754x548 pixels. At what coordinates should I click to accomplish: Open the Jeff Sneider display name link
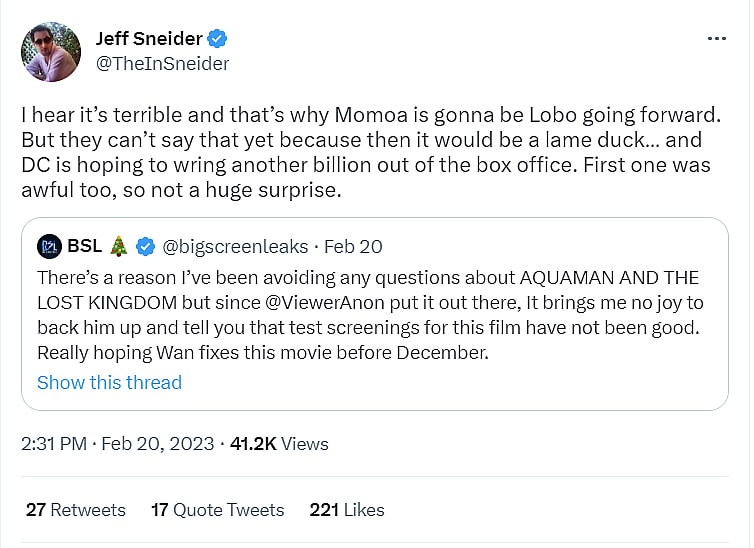pos(149,39)
